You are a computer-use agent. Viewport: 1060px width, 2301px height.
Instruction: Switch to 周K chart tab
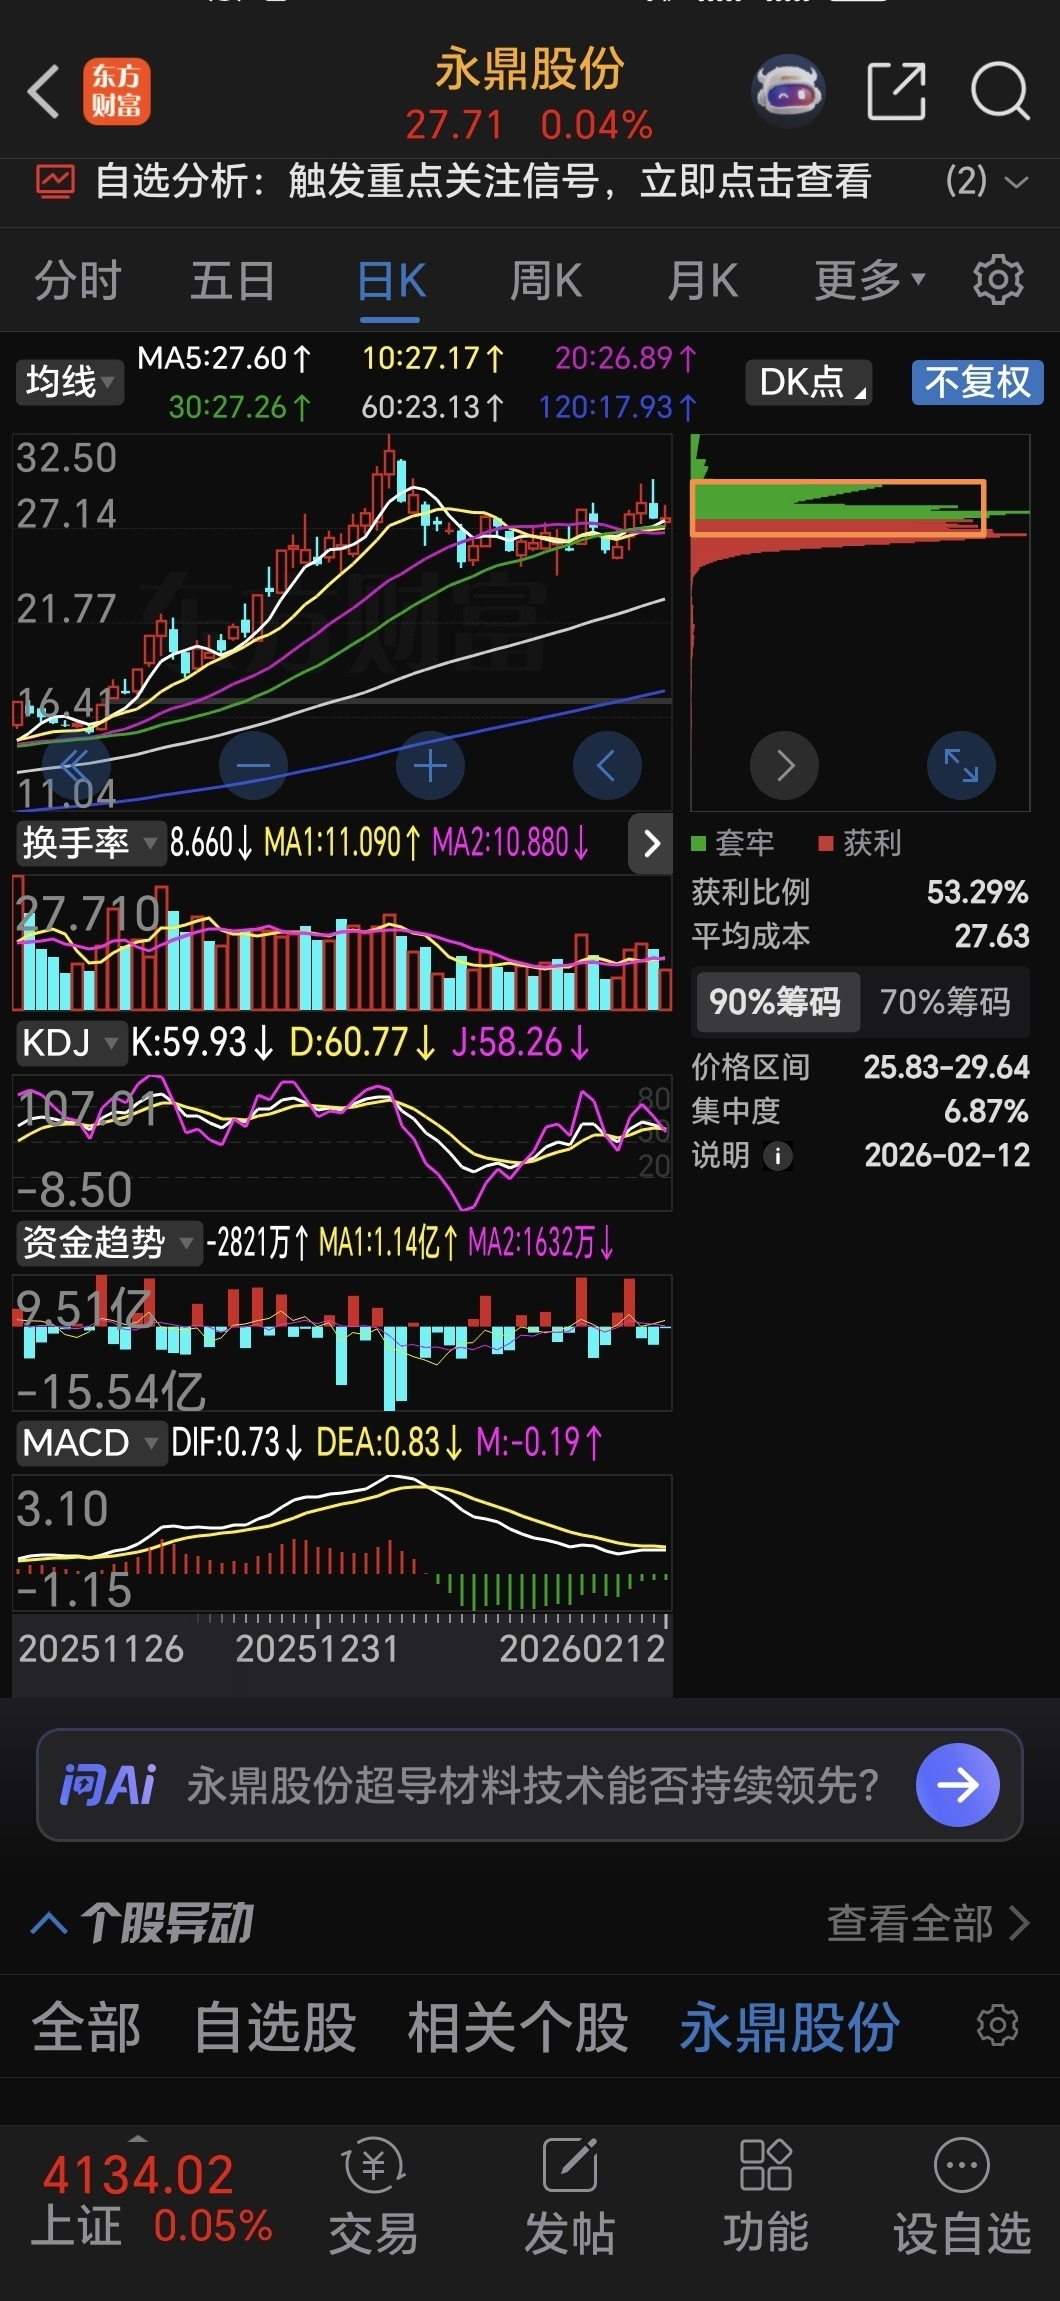coord(546,280)
